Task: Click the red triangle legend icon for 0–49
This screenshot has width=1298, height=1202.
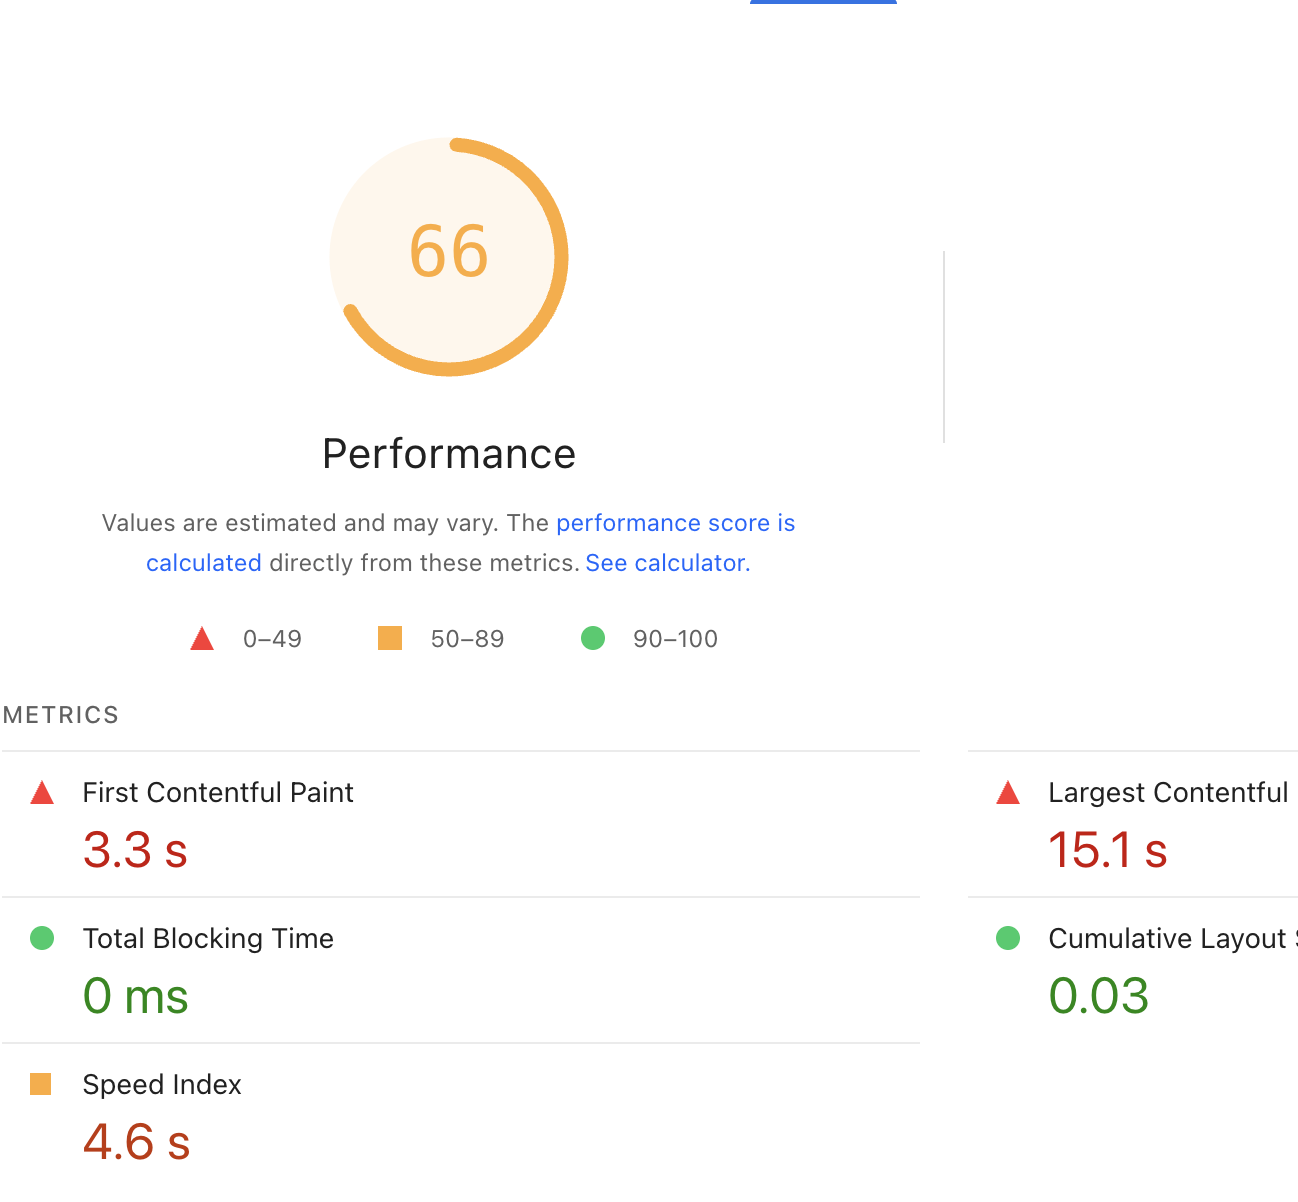Action: pyautogui.click(x=202, y=639)
